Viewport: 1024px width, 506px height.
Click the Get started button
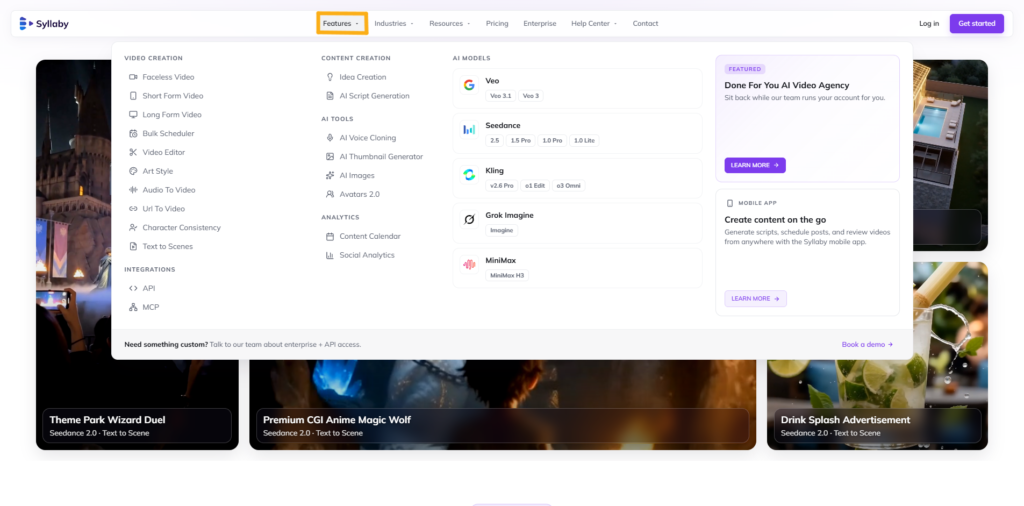tap(976, 24)
